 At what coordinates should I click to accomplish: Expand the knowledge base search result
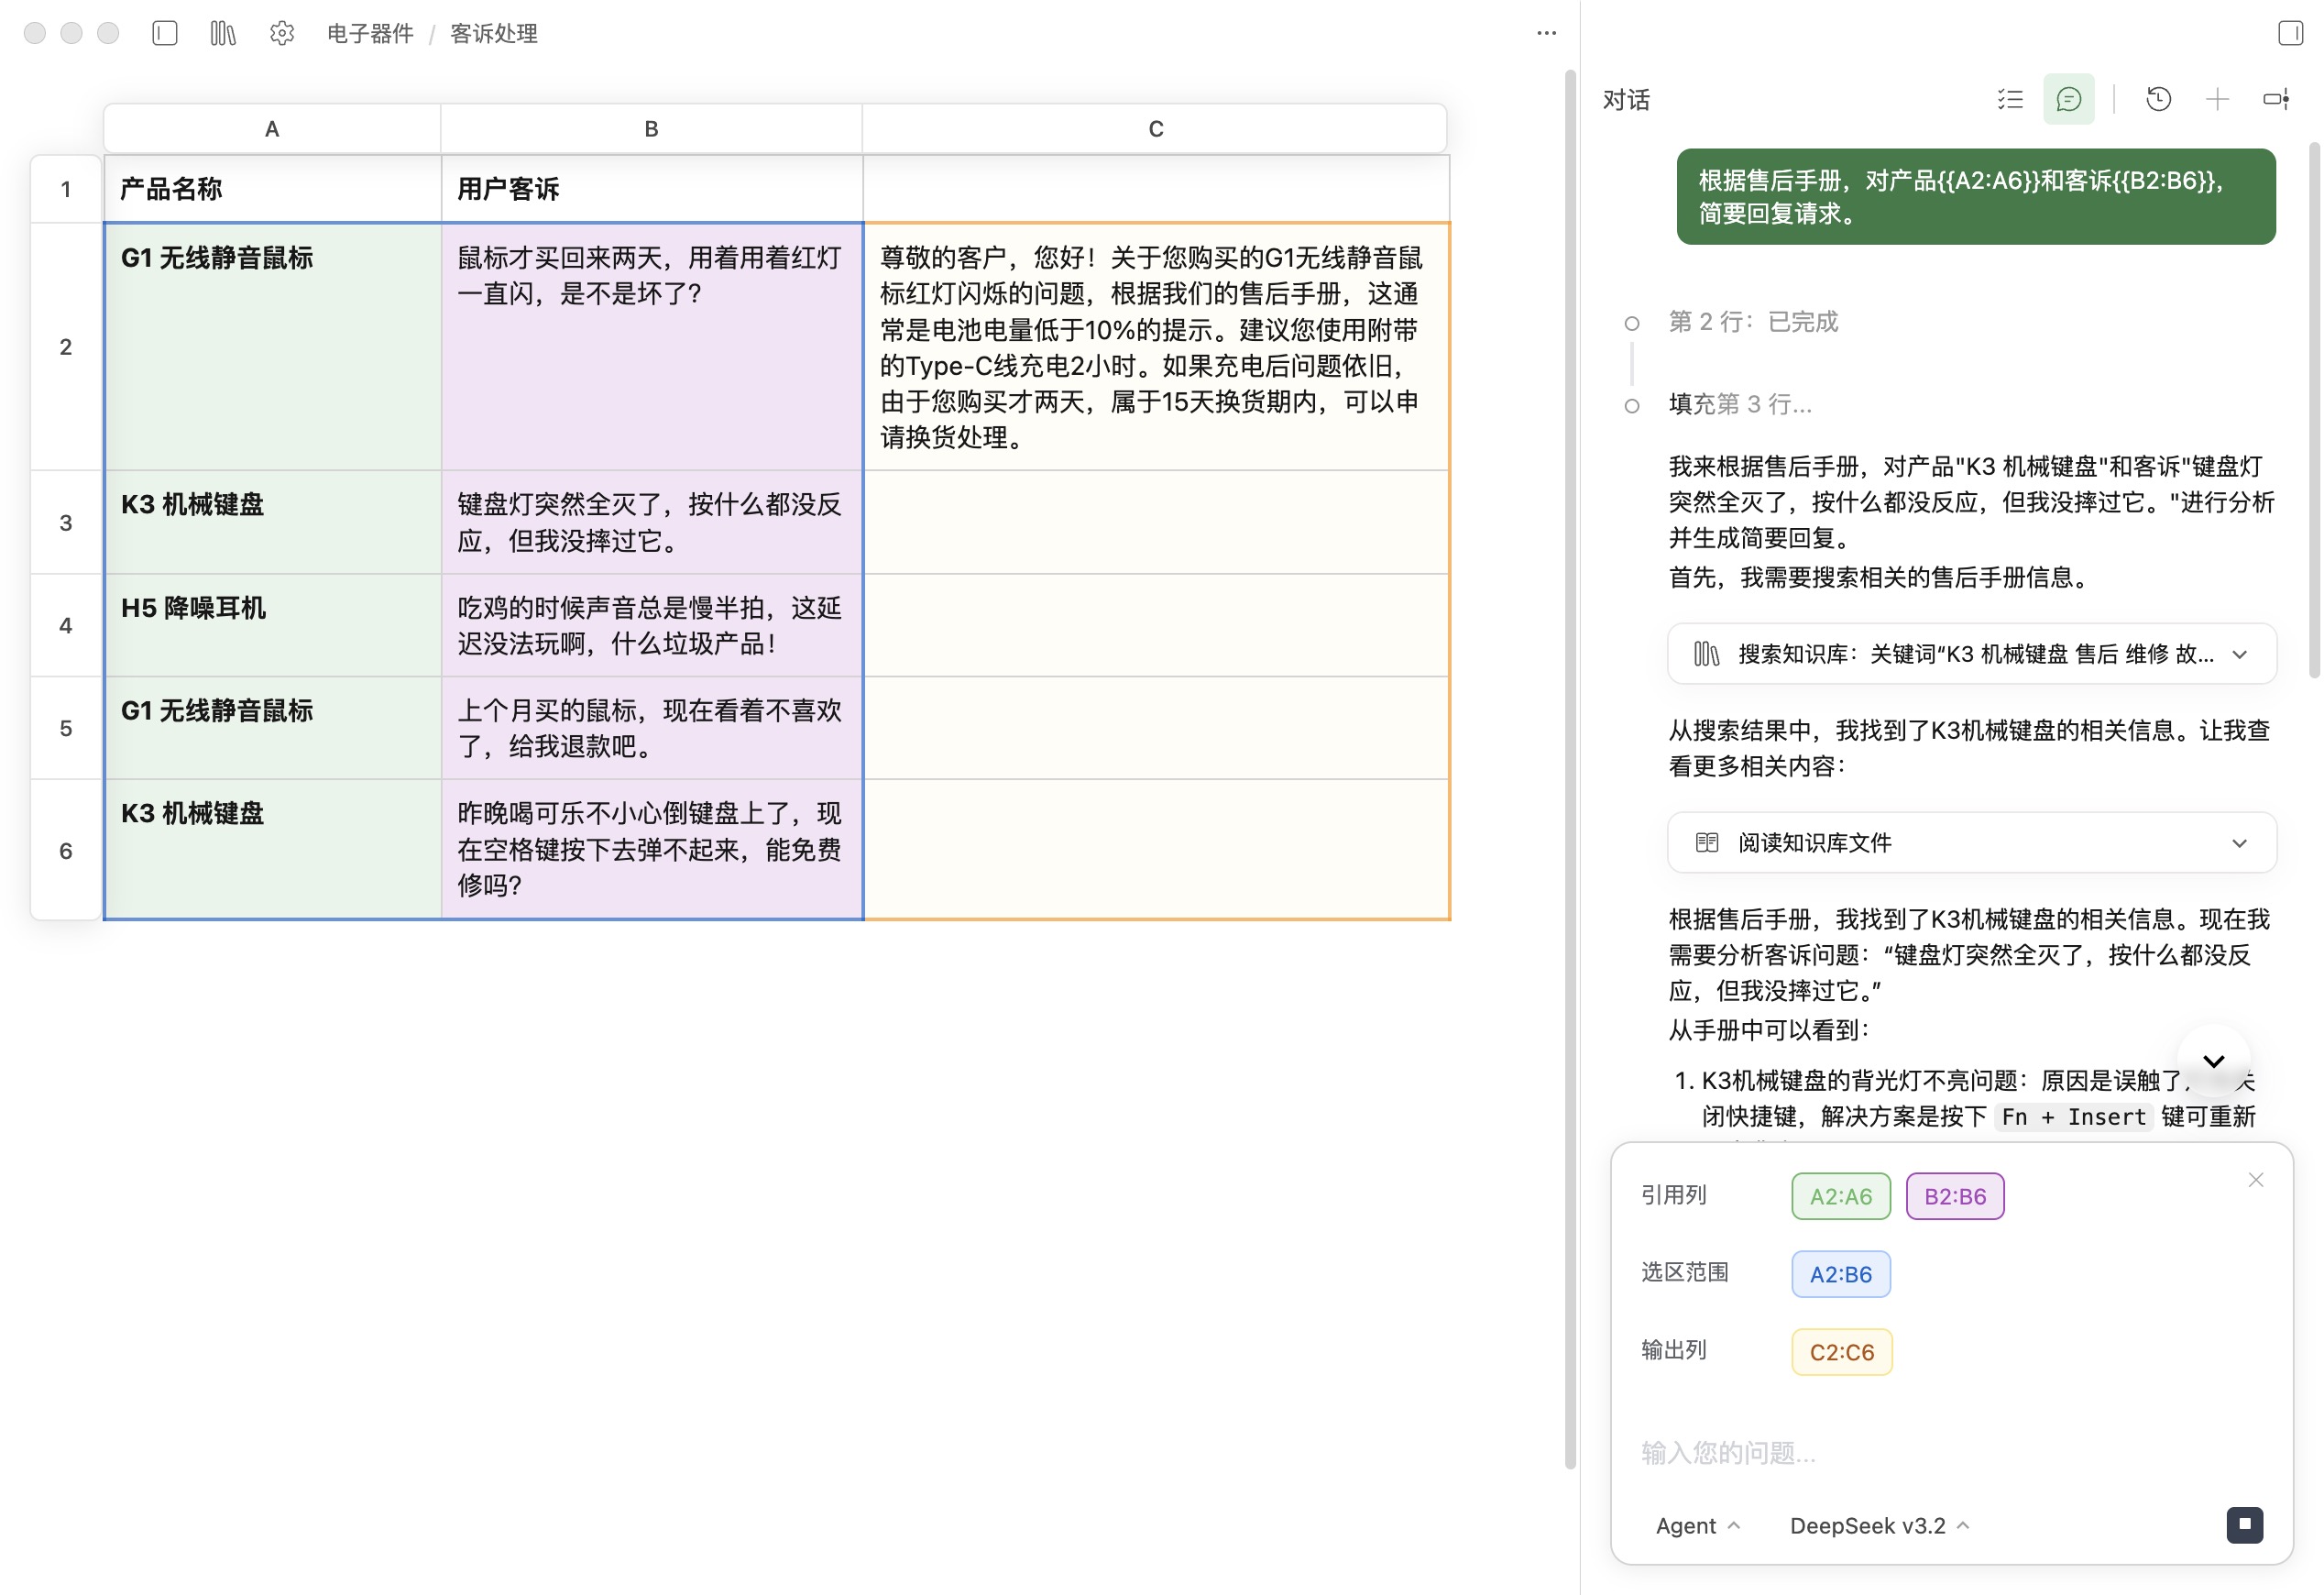[x=2240, y=654]
